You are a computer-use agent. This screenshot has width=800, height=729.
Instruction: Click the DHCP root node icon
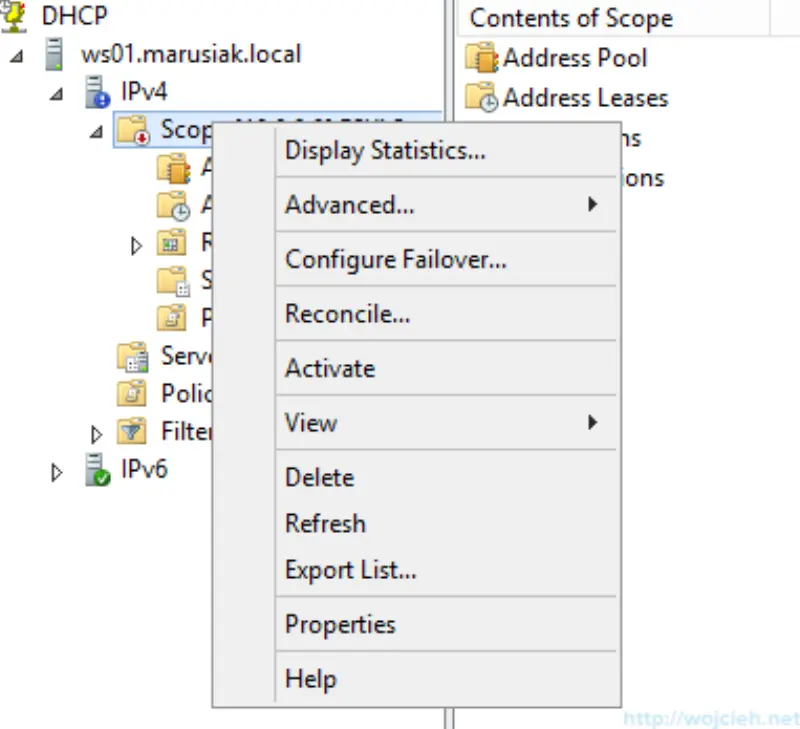[14, 15]
